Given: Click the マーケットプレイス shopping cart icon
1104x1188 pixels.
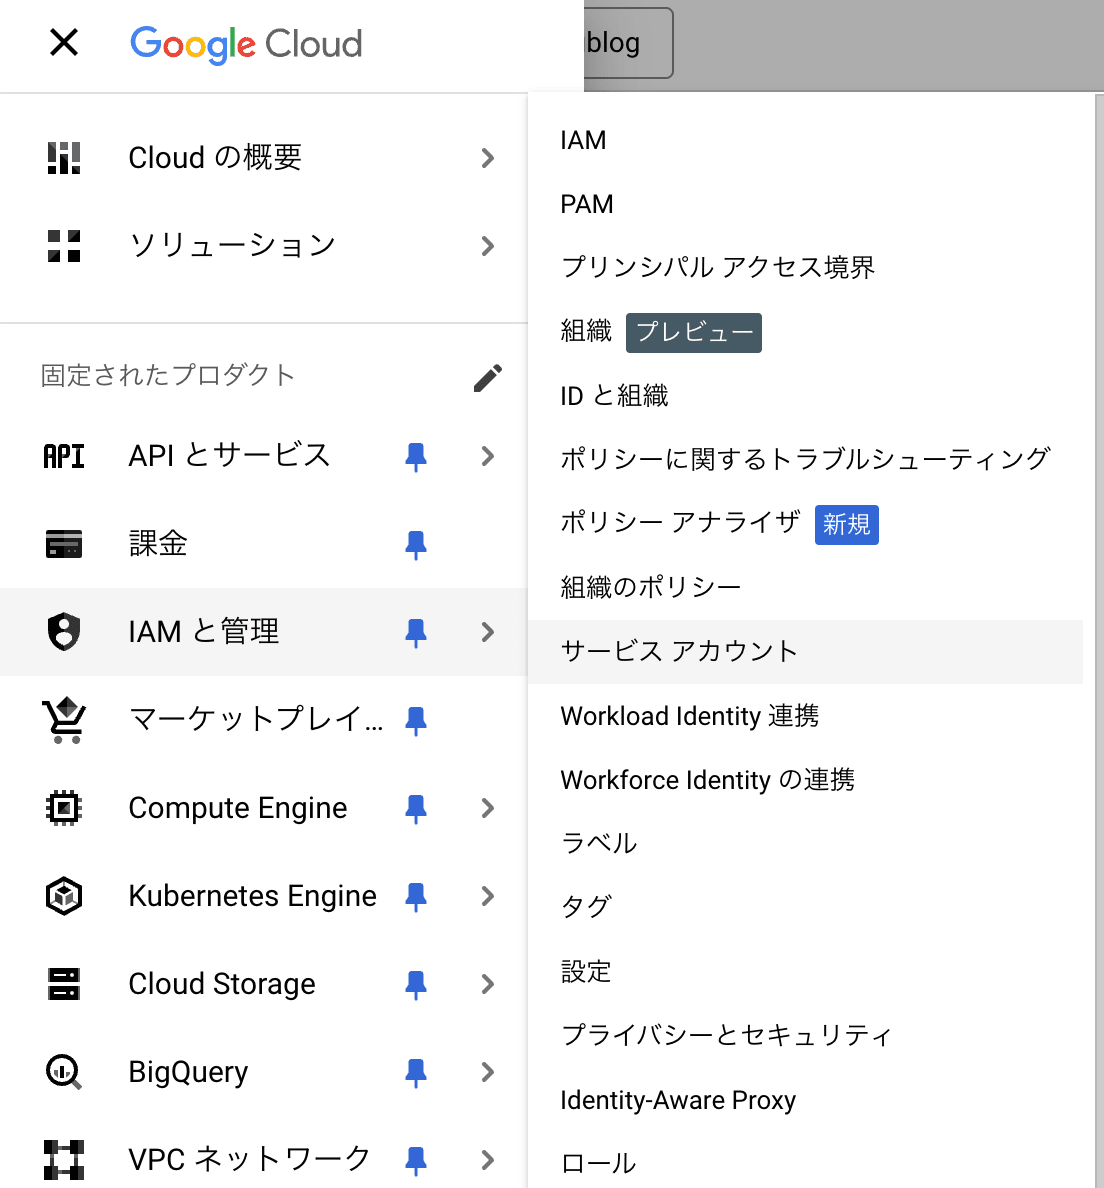Looking at the screenshot, I should (64, 720).
